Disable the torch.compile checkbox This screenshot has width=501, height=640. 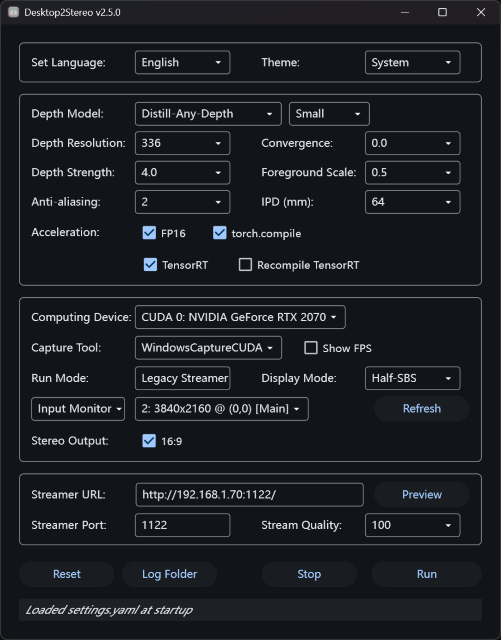(x=220, y=233)
